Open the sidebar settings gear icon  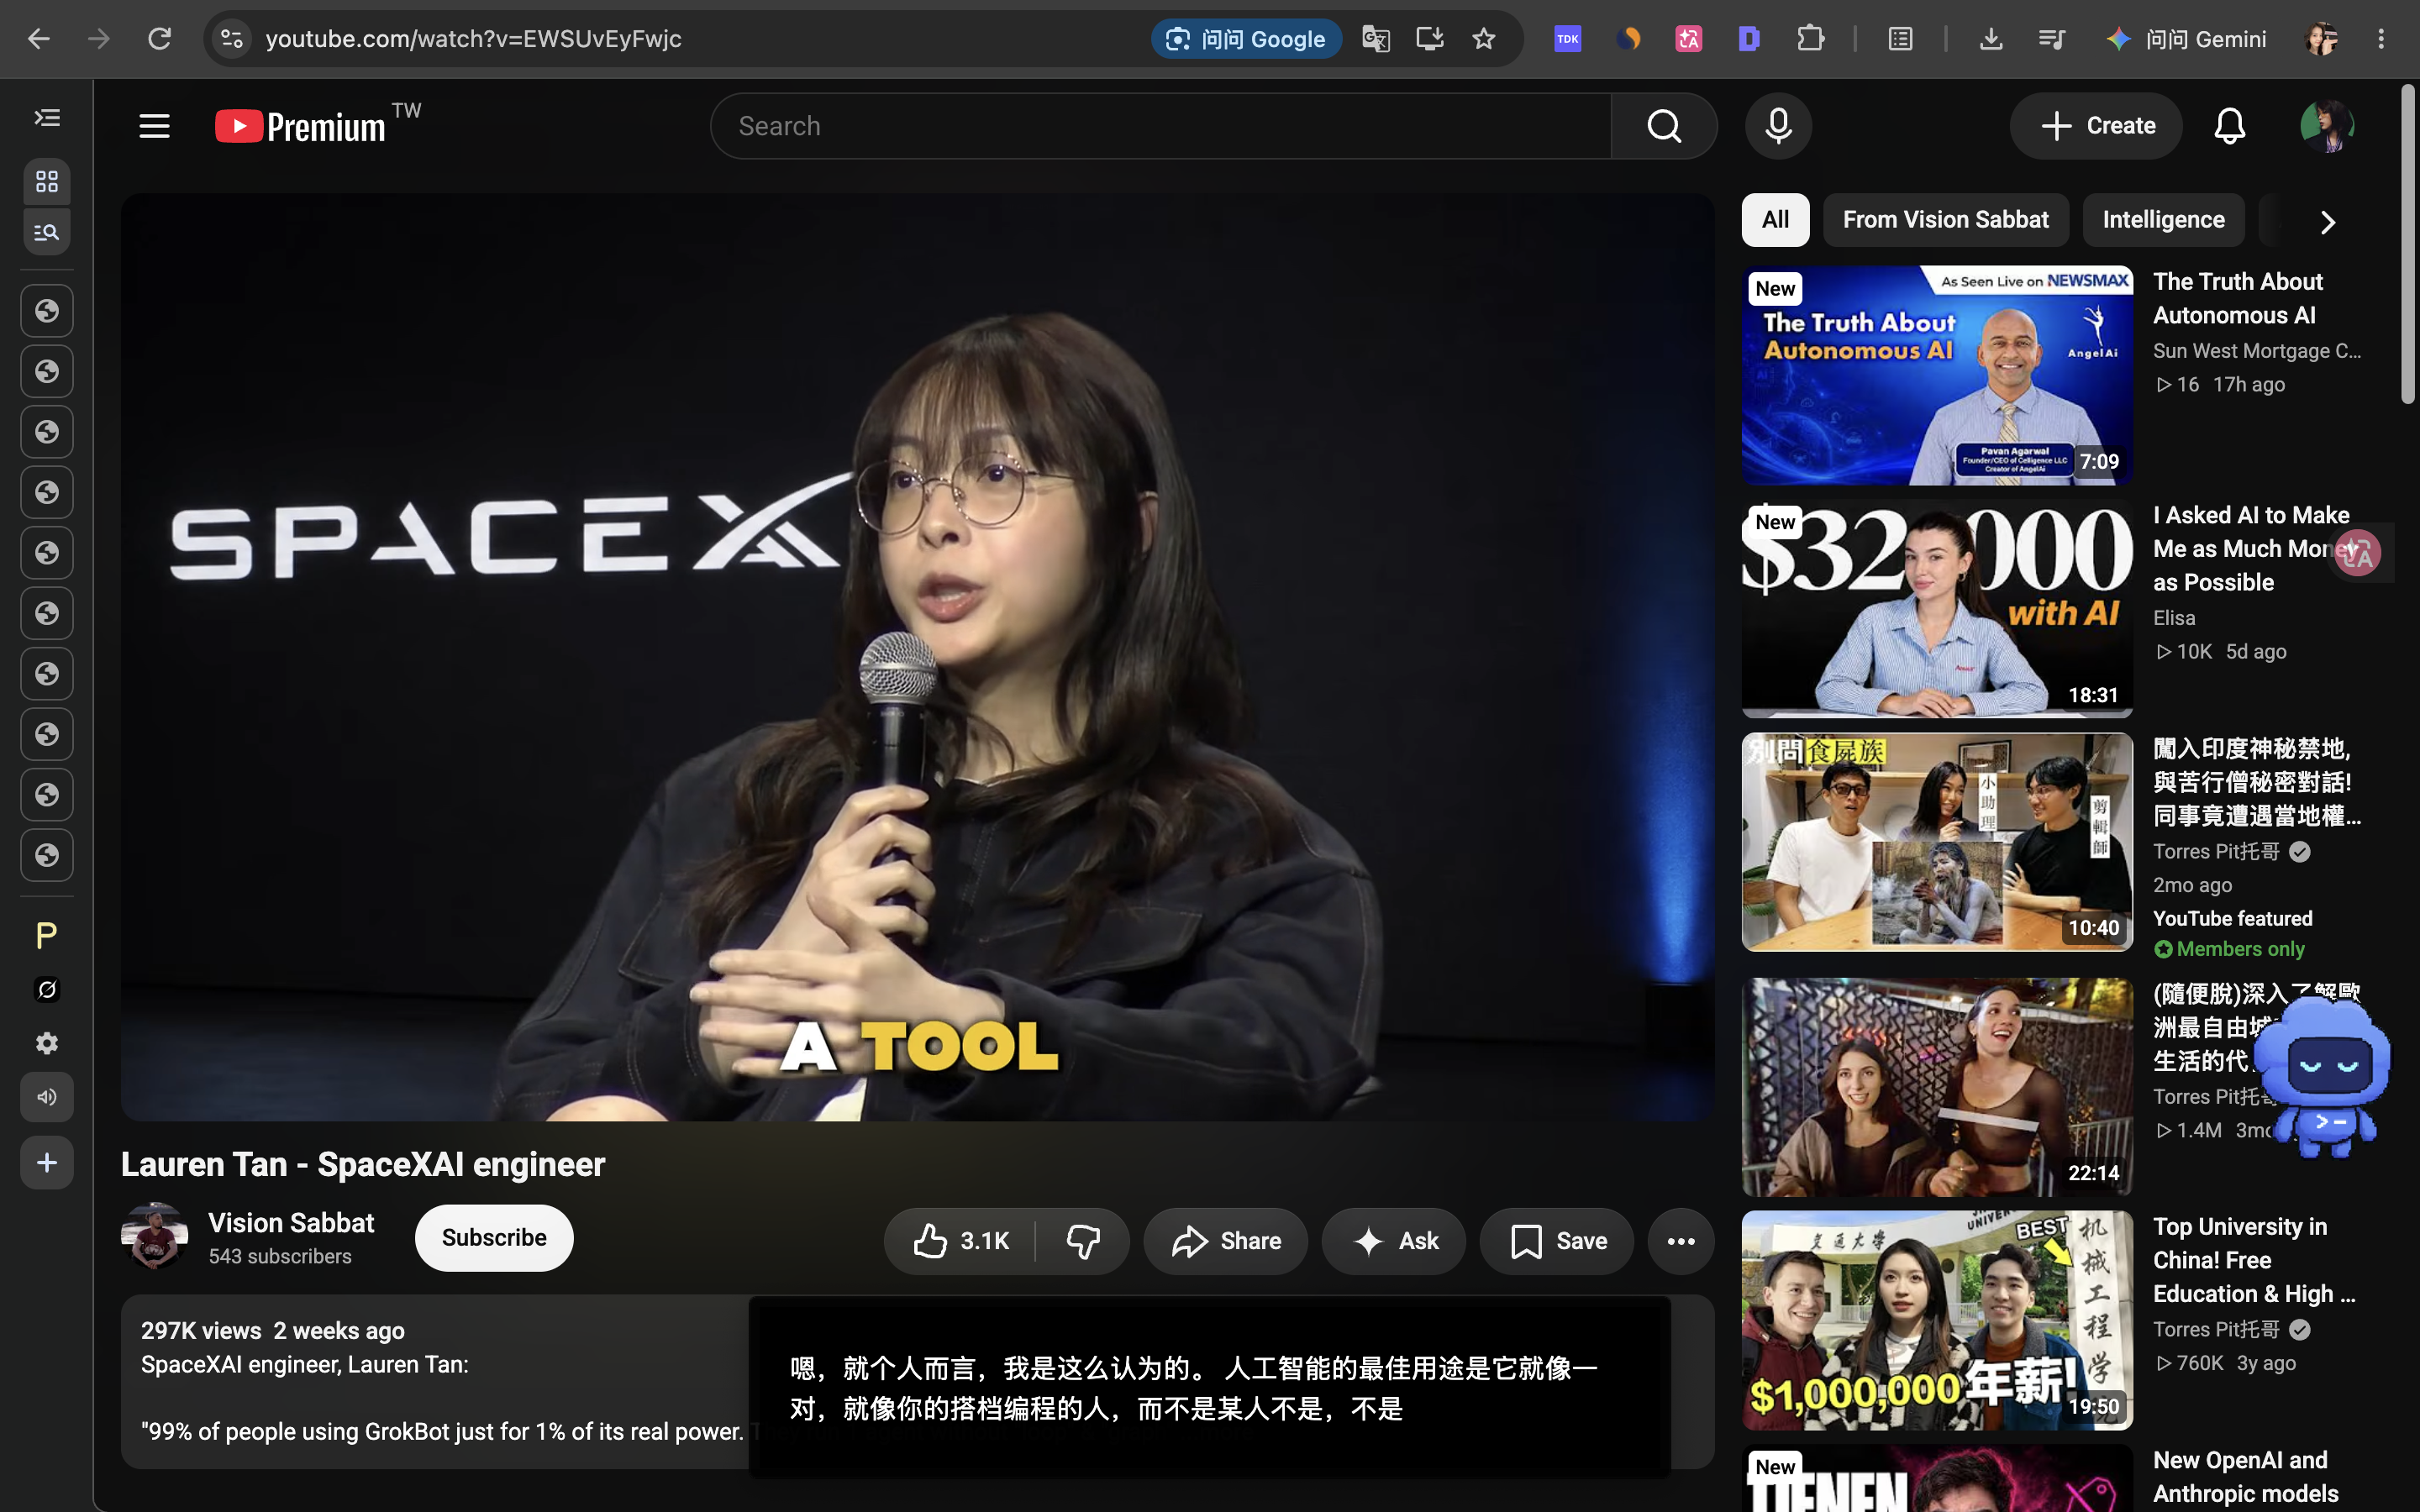click(47, 1043)
